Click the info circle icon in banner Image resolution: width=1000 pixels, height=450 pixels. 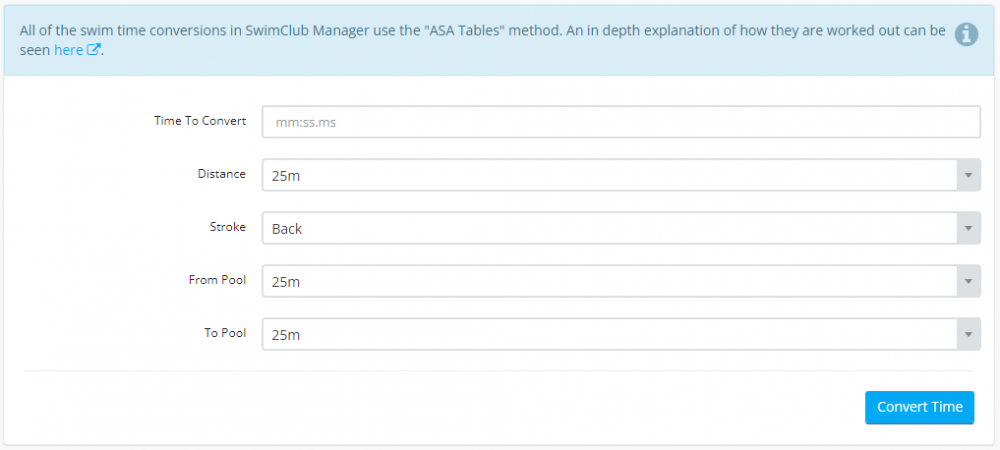965,35
